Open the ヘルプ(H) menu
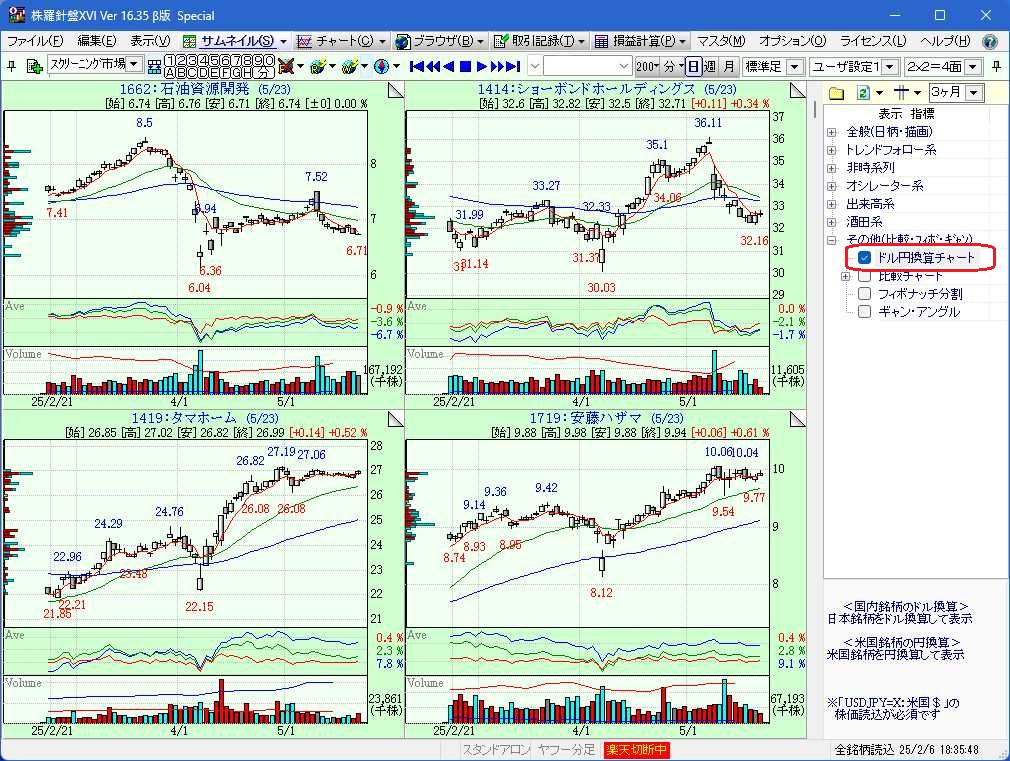Screen dimensions: 1010x761 [945, 41]
